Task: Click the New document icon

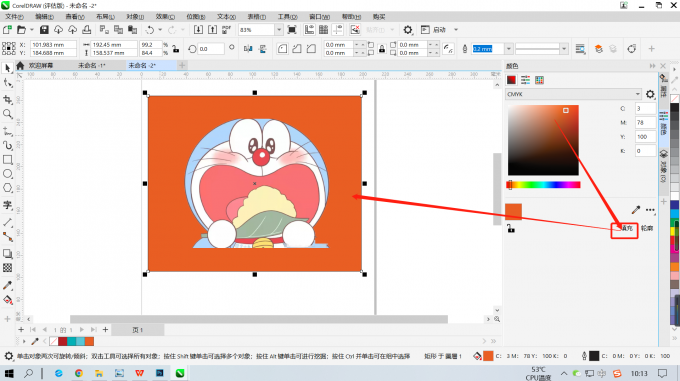Action: click(7, 29)
